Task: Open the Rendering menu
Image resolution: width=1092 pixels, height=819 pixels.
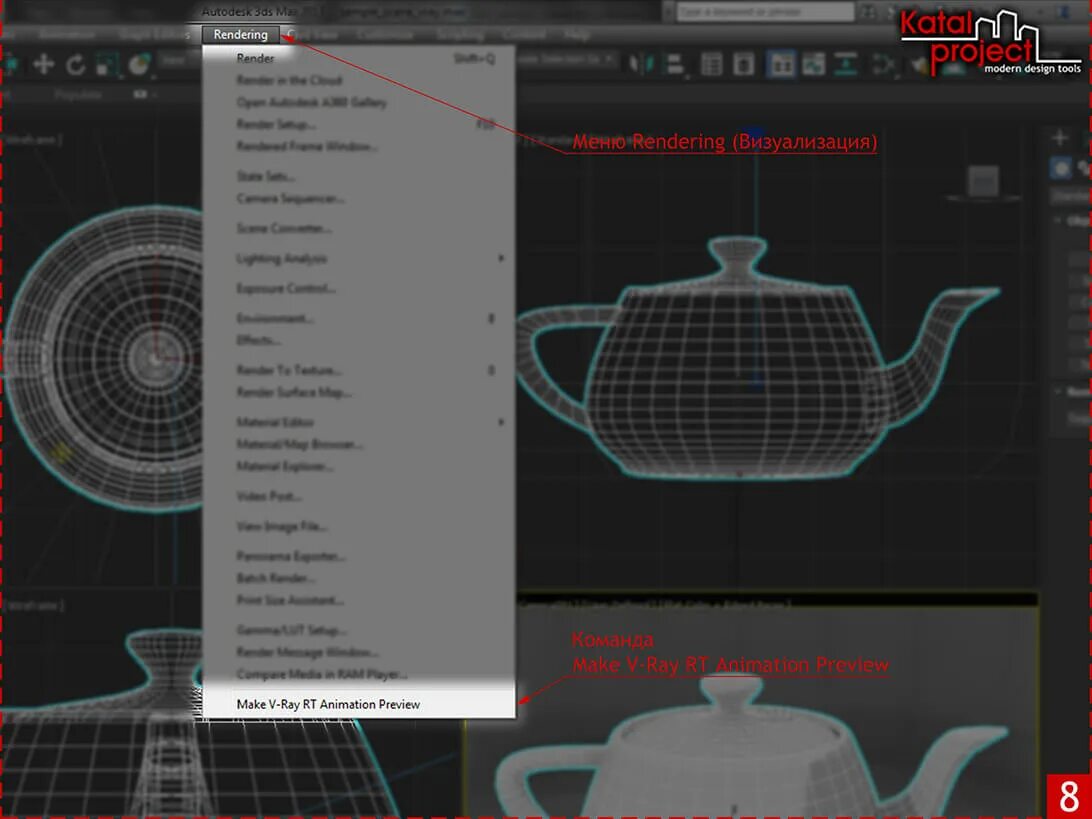Action: (240, 35)
